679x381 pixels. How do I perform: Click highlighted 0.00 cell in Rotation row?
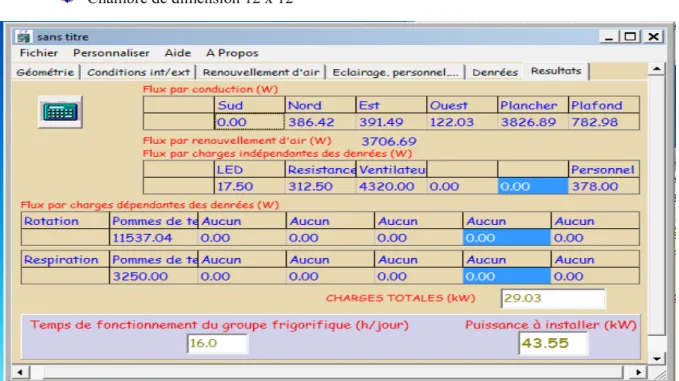coord(507,238)
